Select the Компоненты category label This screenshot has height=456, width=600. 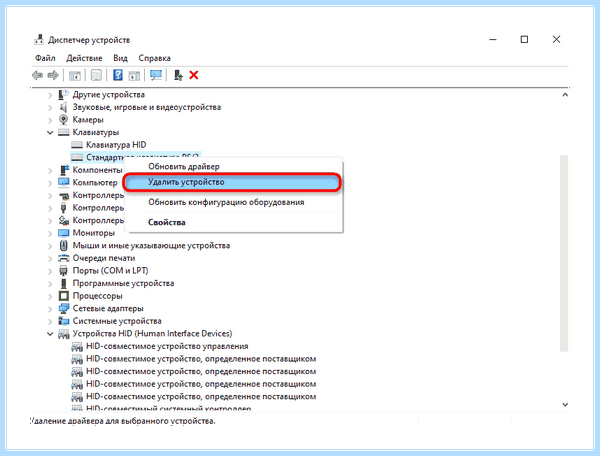(98, 170)
